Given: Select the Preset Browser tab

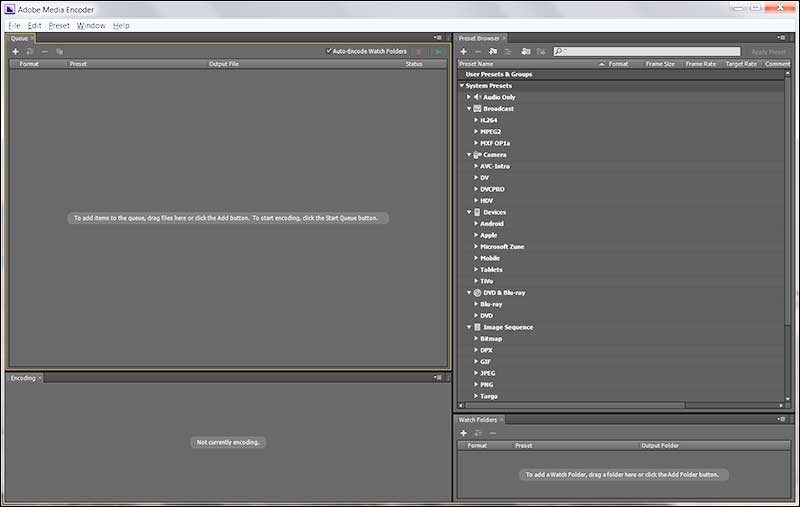Looking at the screenshot, I should click(479, 38).
